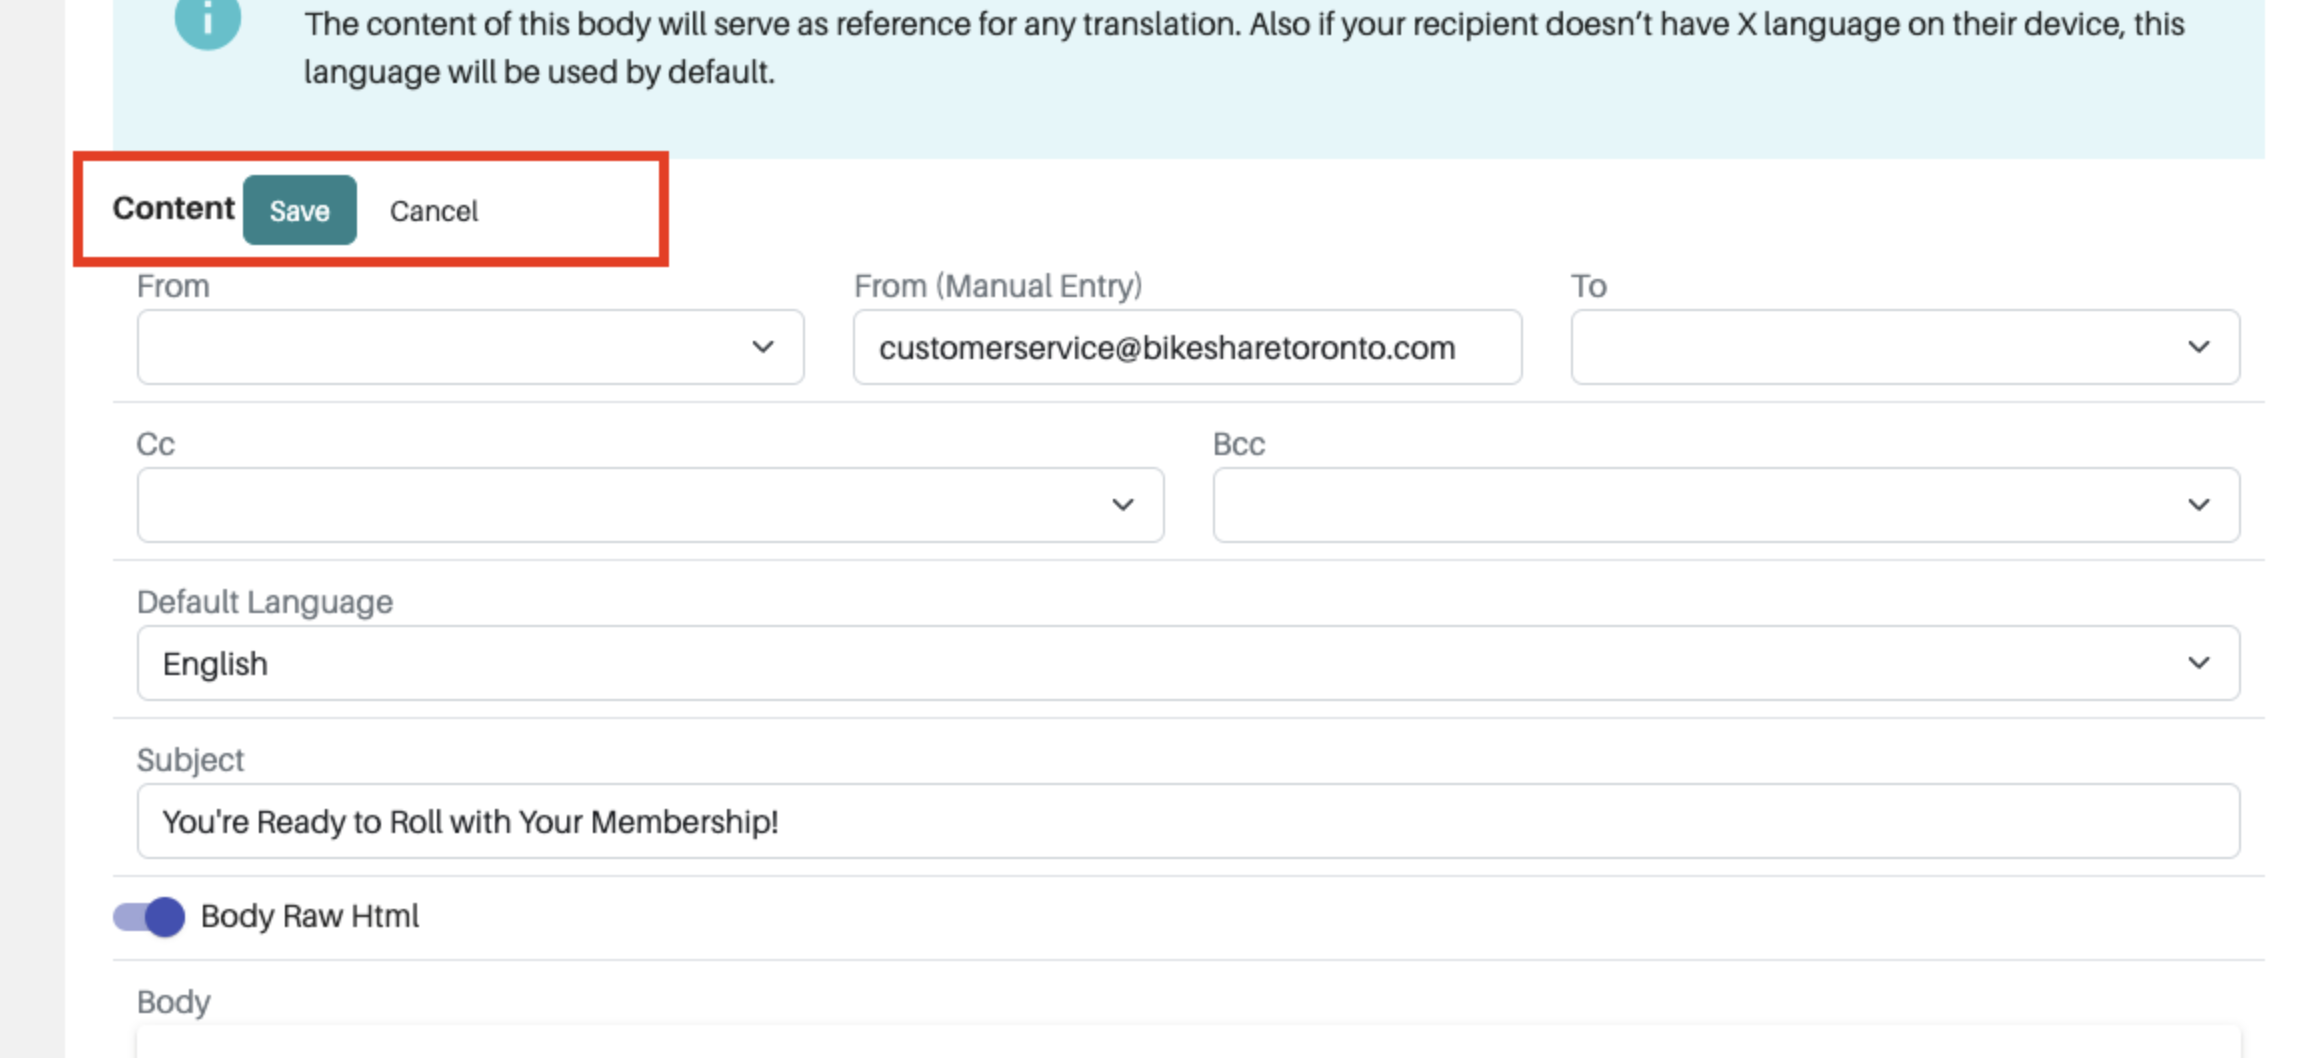Viewport: 2308px width, 1058px height.
Task: Click into the Subject text field
Action: tap(1187, 821)
